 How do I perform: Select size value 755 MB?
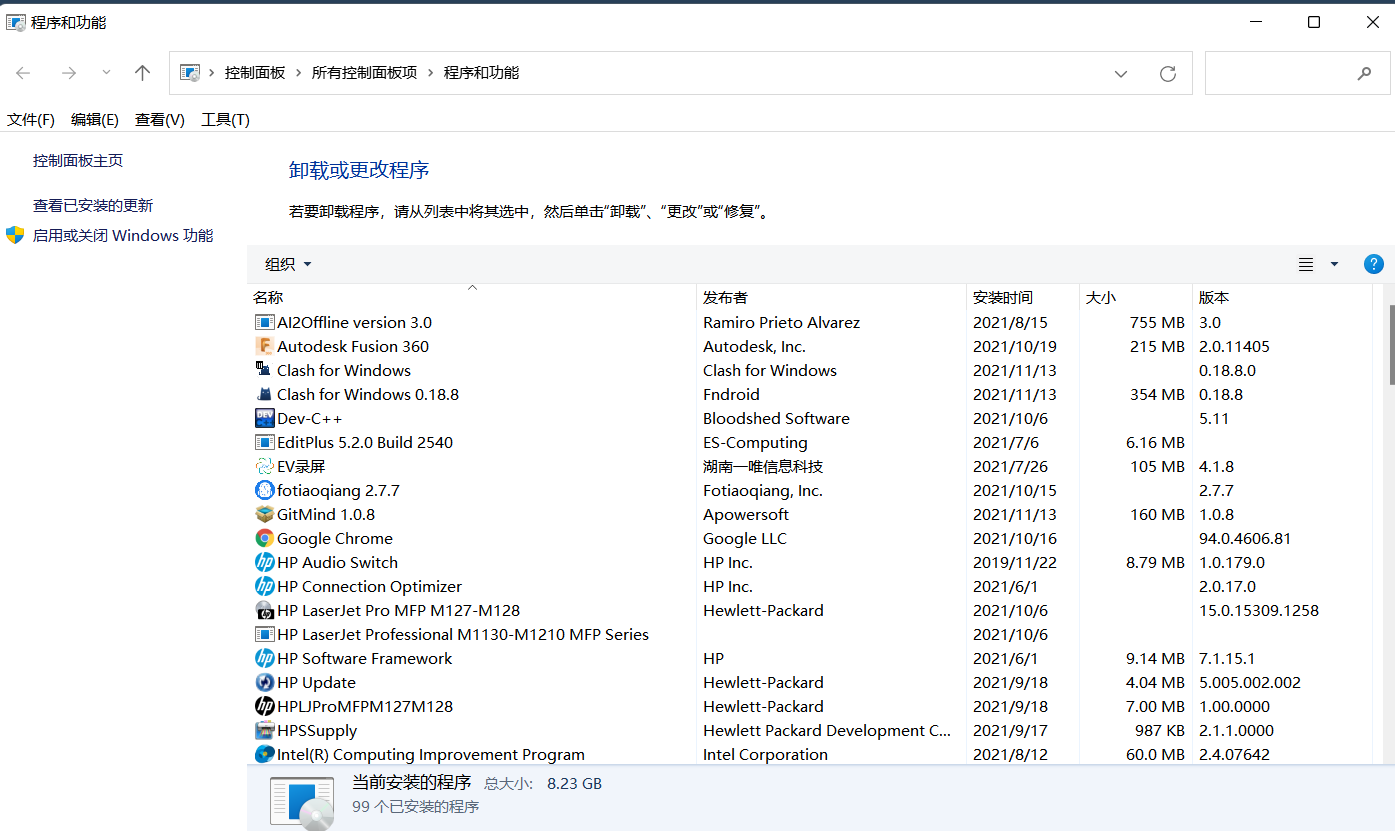[x=1157, y=322]
